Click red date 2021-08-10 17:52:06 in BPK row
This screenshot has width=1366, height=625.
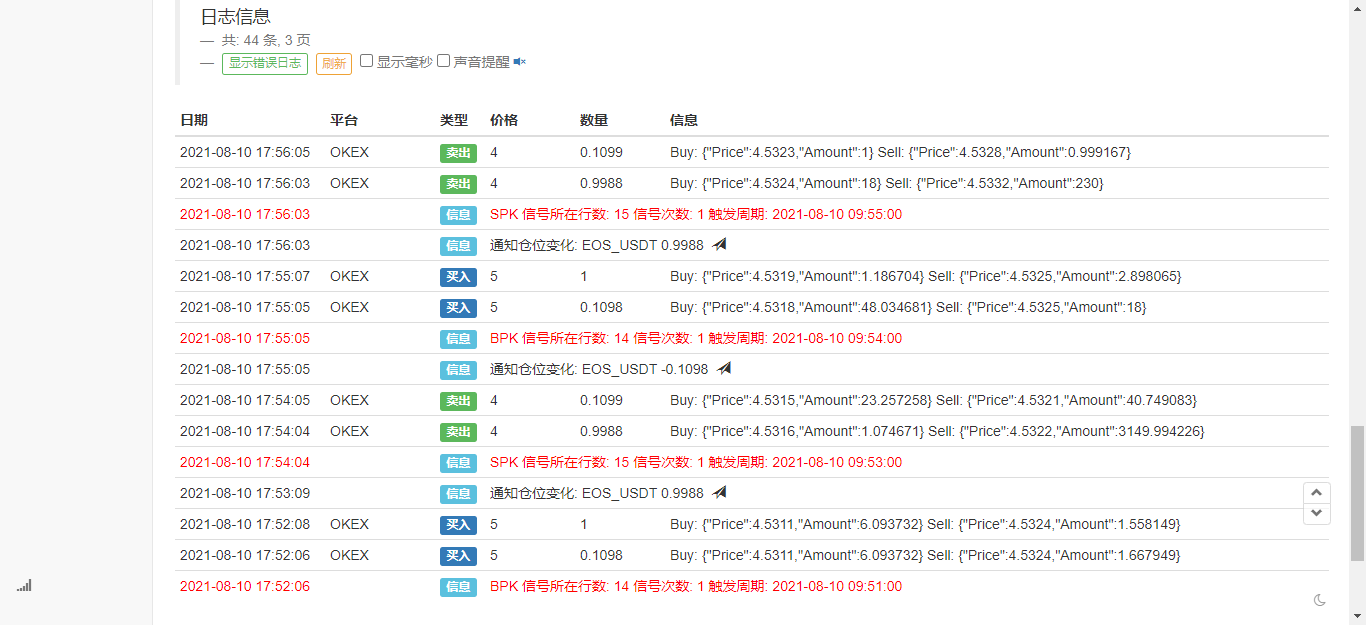click(245, 586)
